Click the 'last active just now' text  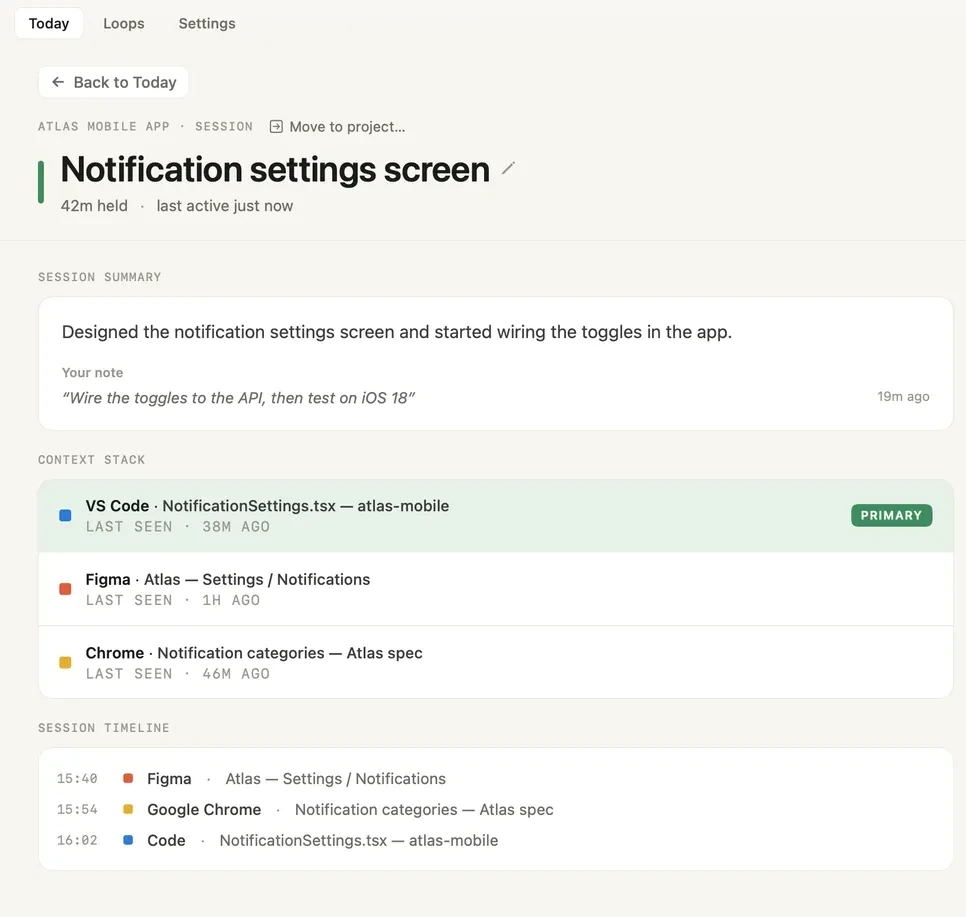point(224,206)
